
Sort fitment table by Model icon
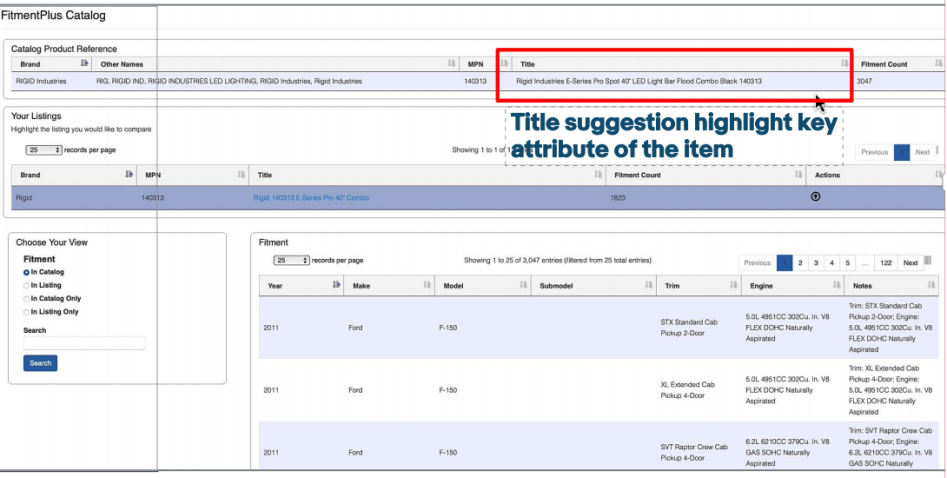pos(524,285)
